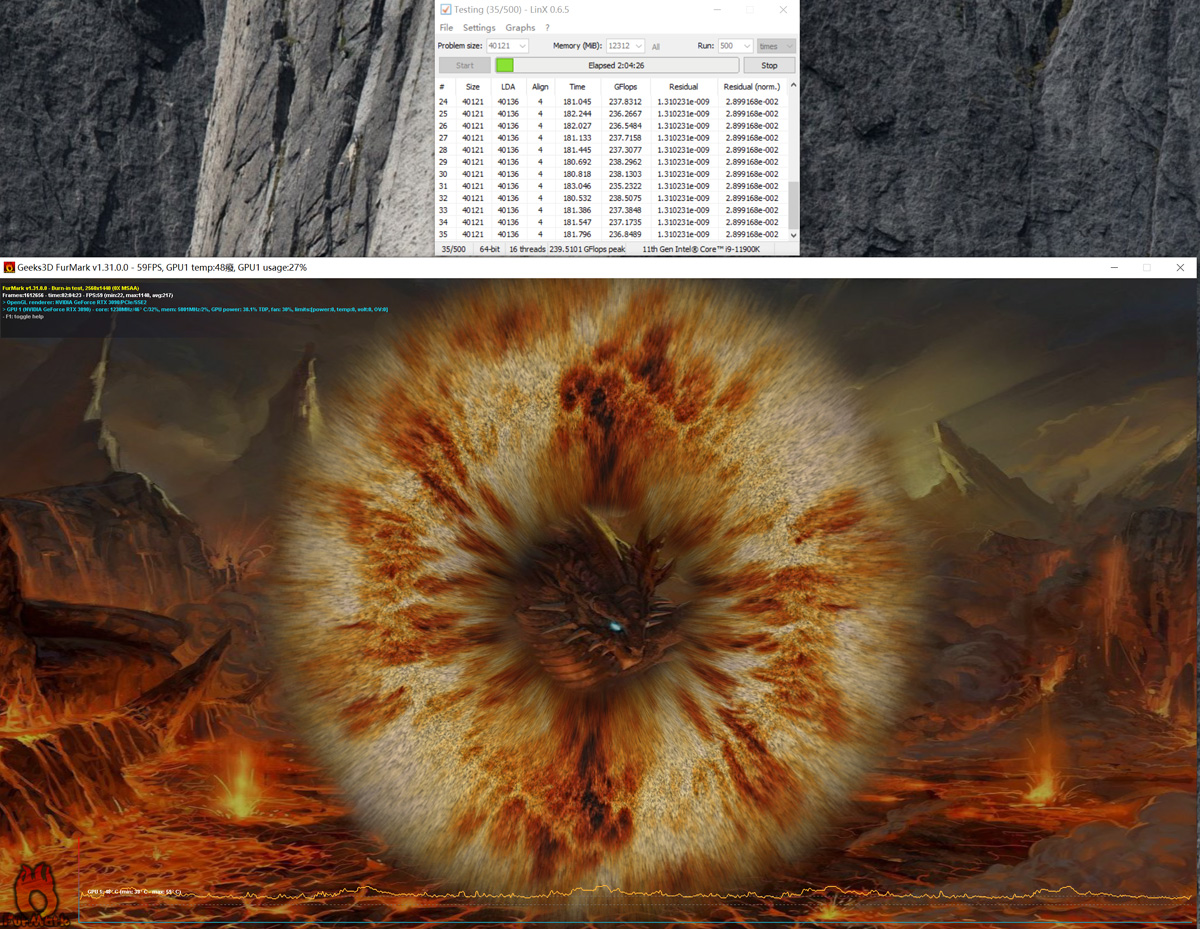Click the scroll down arrow in results table

point(794,235)
